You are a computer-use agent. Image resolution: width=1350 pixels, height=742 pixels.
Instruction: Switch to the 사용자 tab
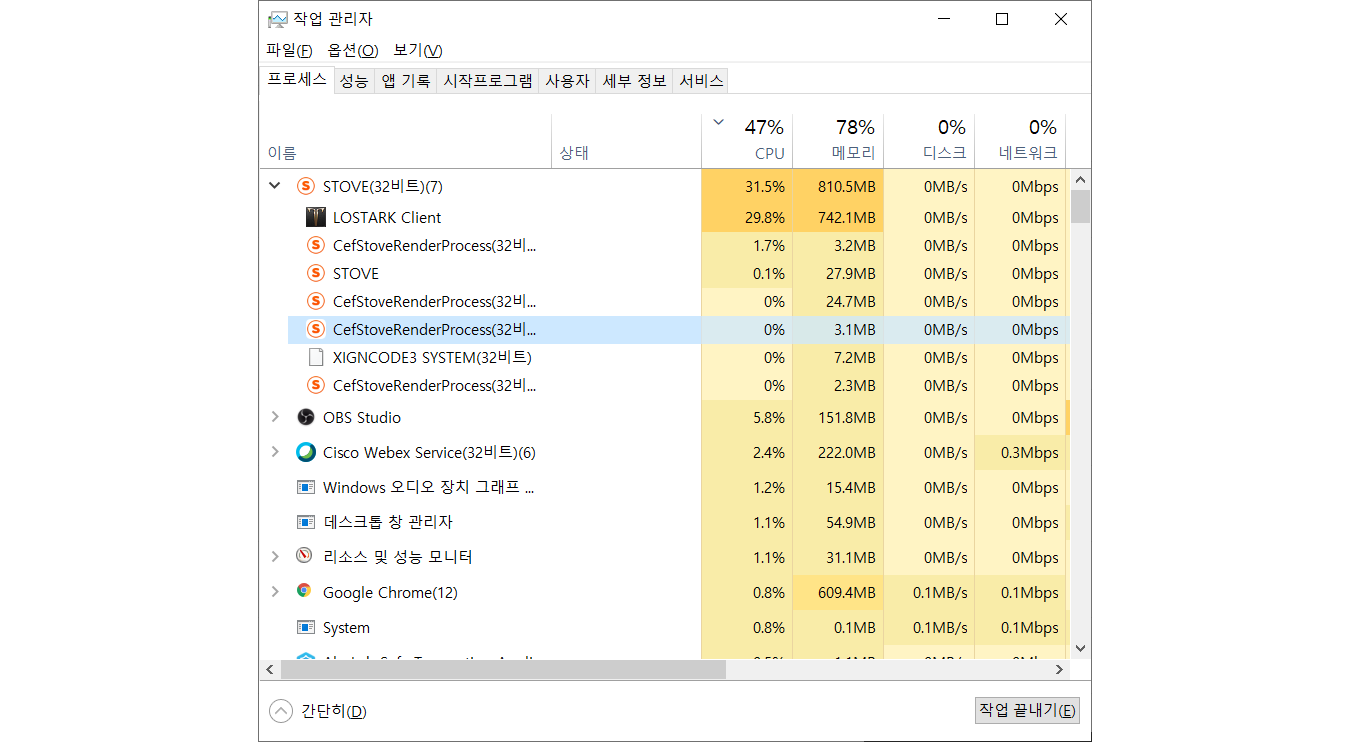(x=567, y=81)
